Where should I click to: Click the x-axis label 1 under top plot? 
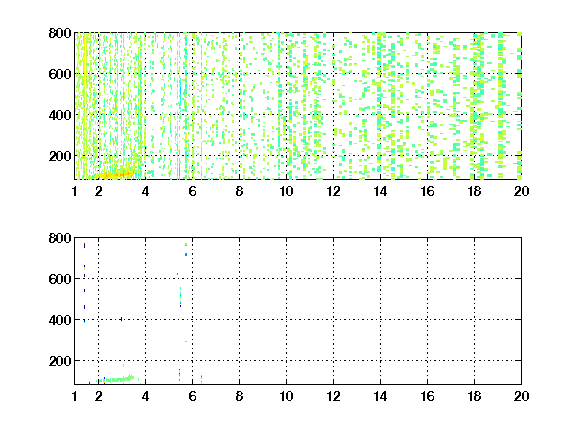(x=75, y=191)
